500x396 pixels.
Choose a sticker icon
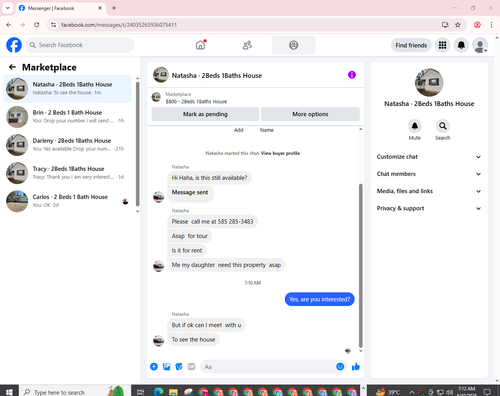pos(179,367)
